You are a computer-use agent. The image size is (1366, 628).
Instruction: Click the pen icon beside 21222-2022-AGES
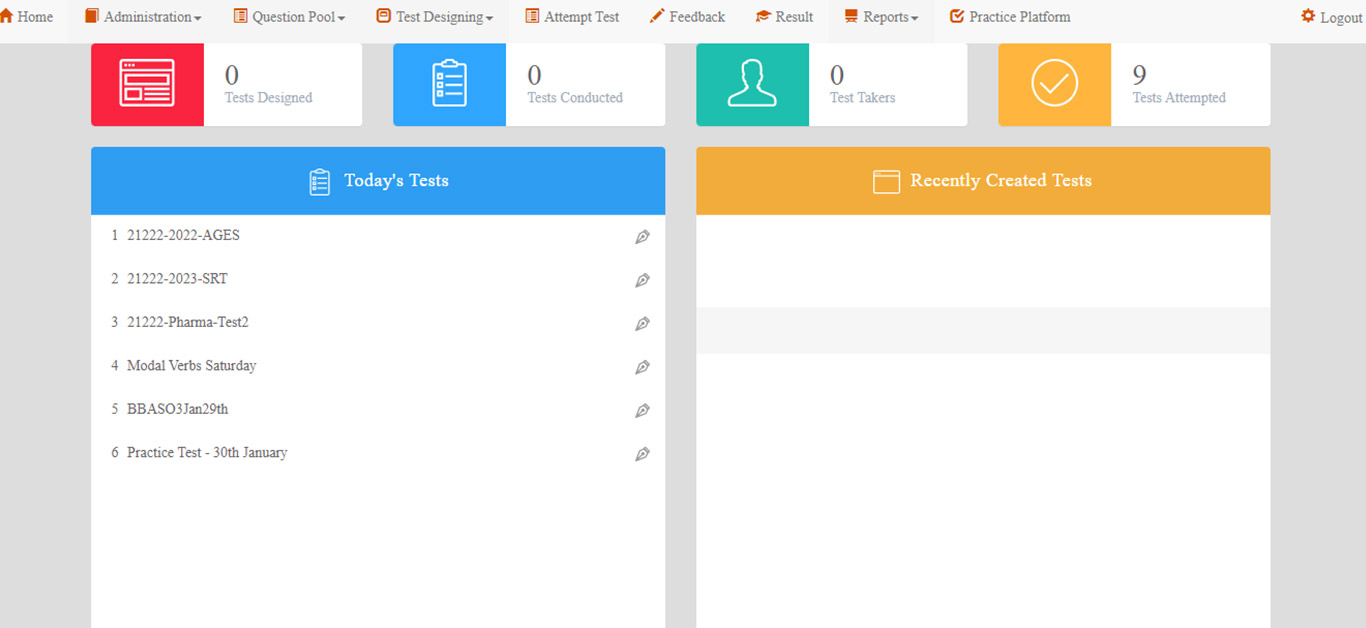coord(642,237)
